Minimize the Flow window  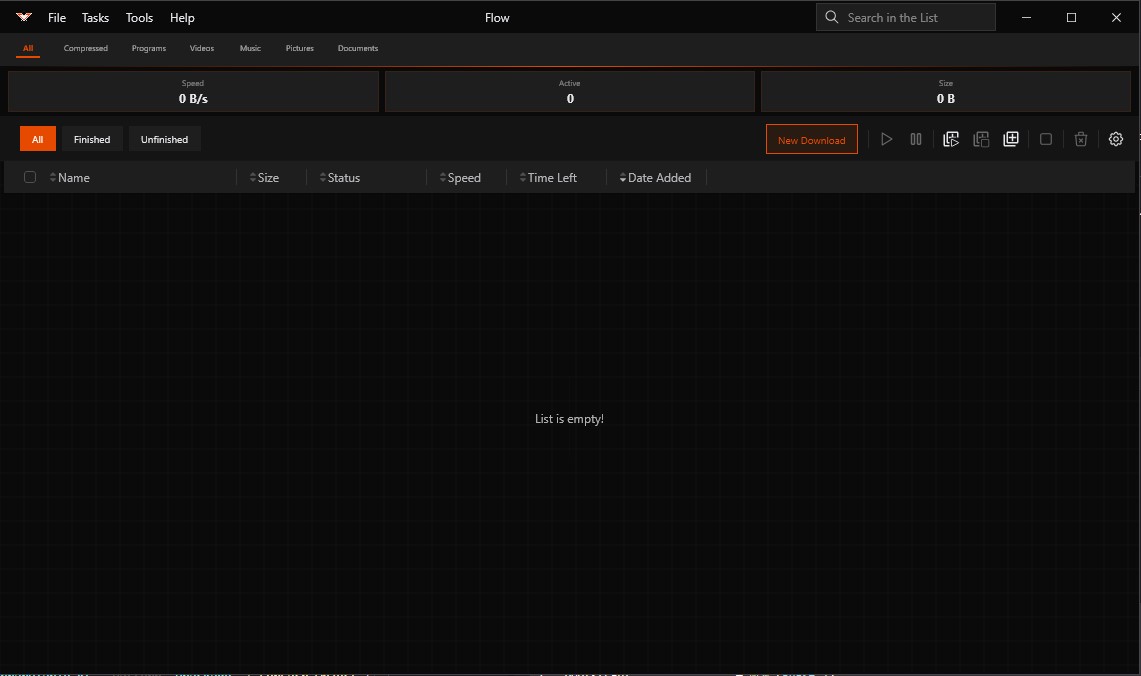pos(1026,17)
